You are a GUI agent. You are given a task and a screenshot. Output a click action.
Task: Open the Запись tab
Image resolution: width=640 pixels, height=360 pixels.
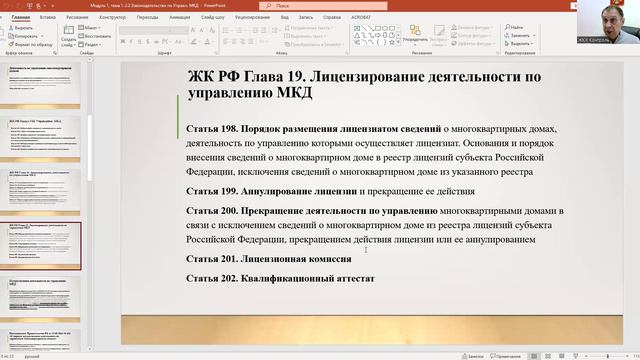306,18
